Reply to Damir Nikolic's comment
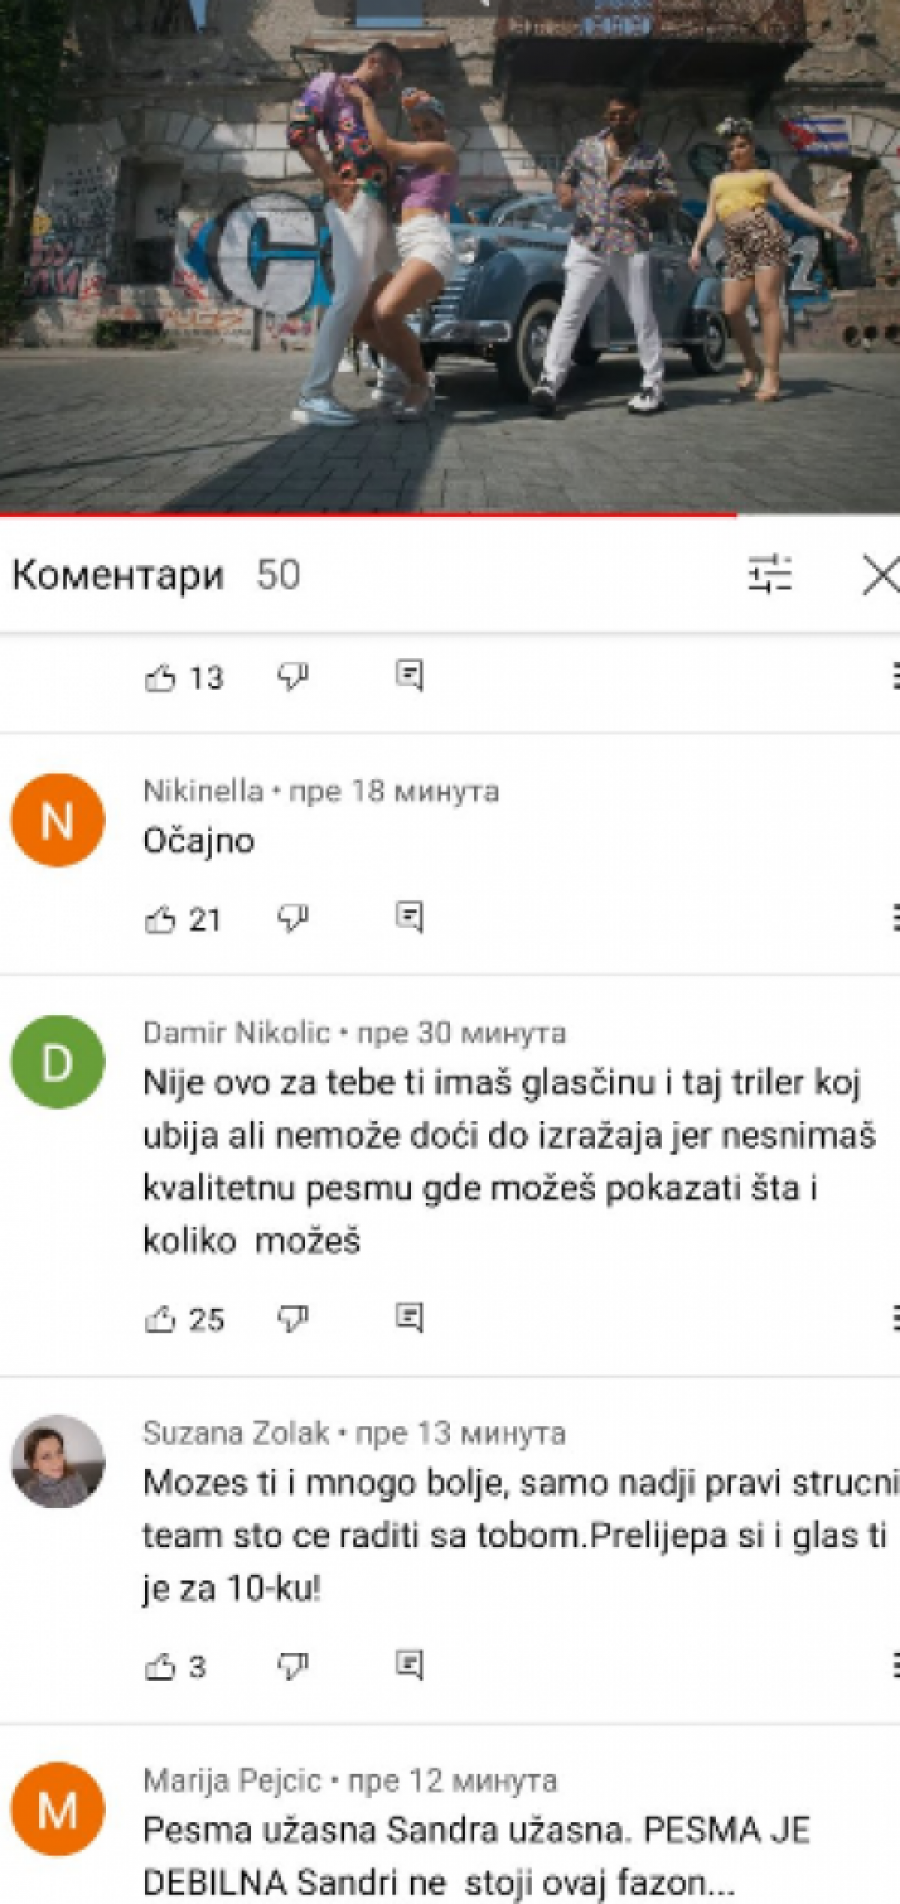This screenshot has height=1904, width=900. pyautogui.click(x=409, y=1317)
